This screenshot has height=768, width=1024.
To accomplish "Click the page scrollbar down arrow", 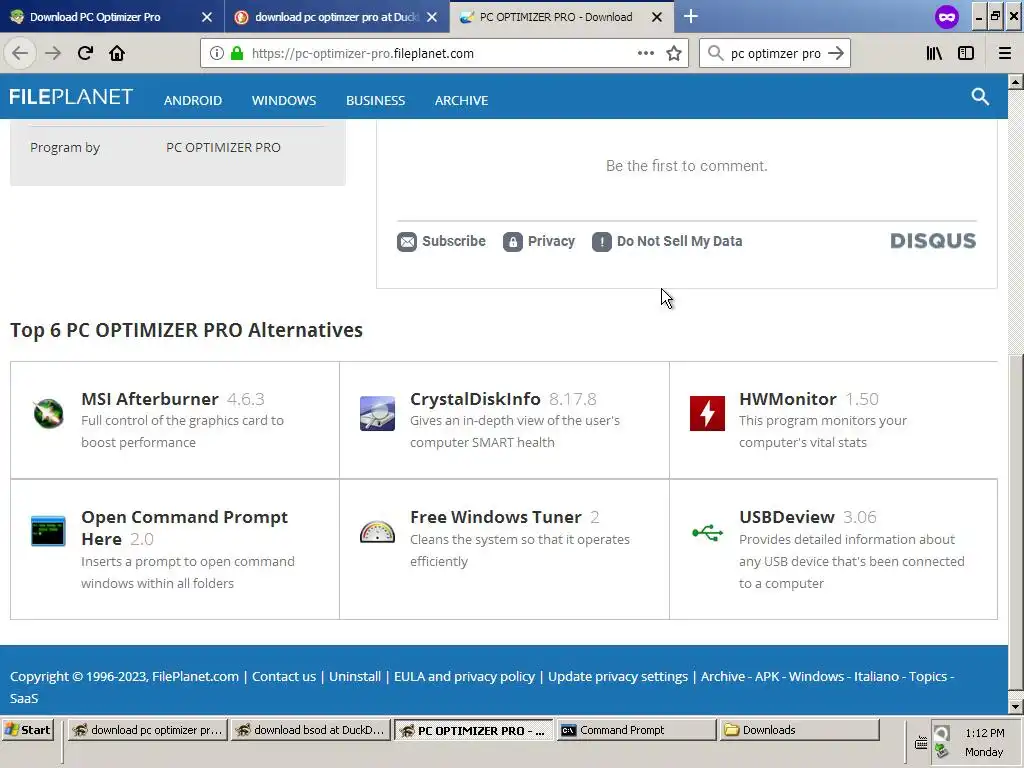I will 1015,707.
